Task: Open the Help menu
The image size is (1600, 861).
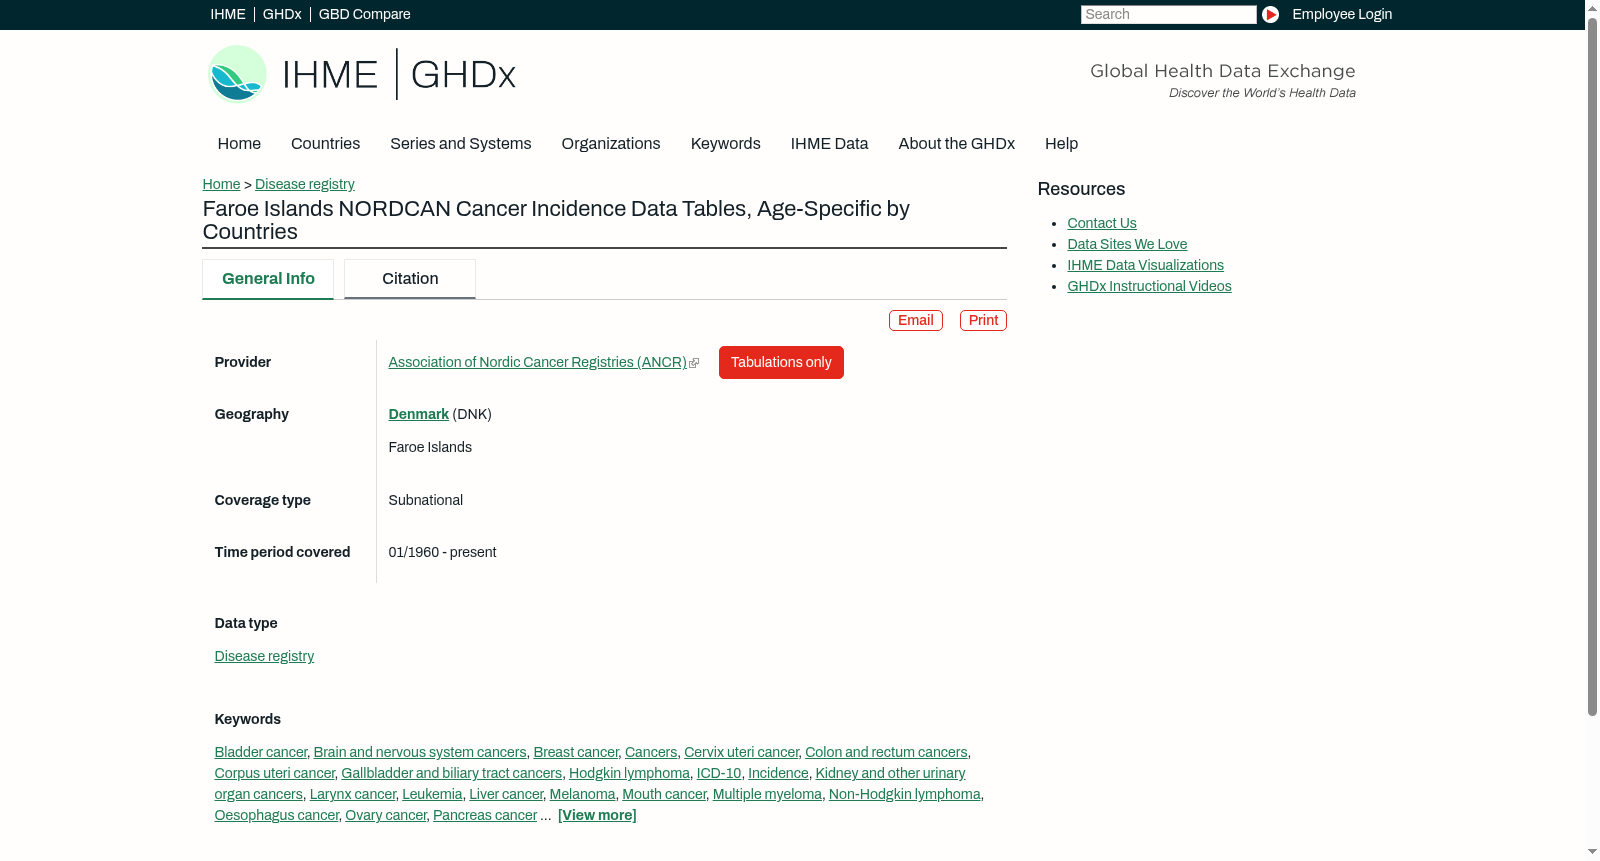Action: point(1062,144)
